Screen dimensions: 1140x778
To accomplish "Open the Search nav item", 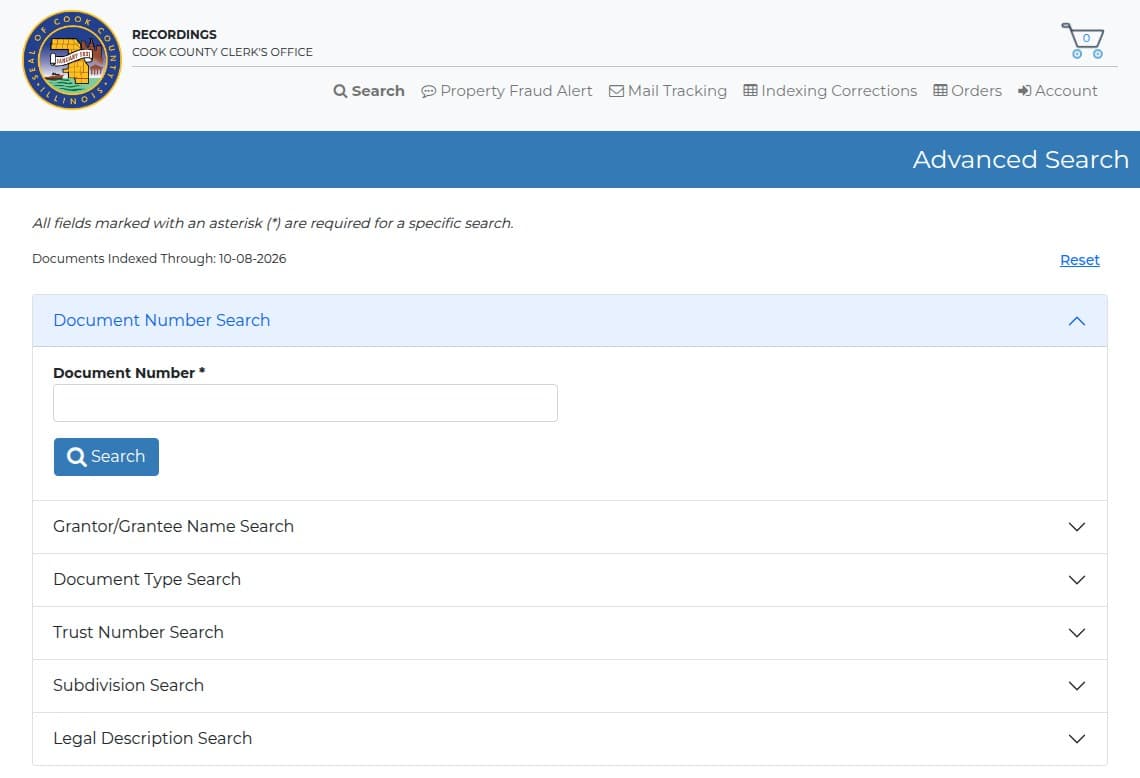I will point(369,91).
